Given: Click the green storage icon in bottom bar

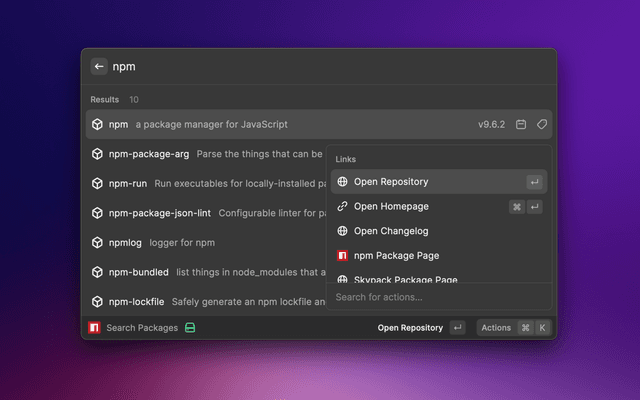Looking at the screenshot, I should (190, 328).
